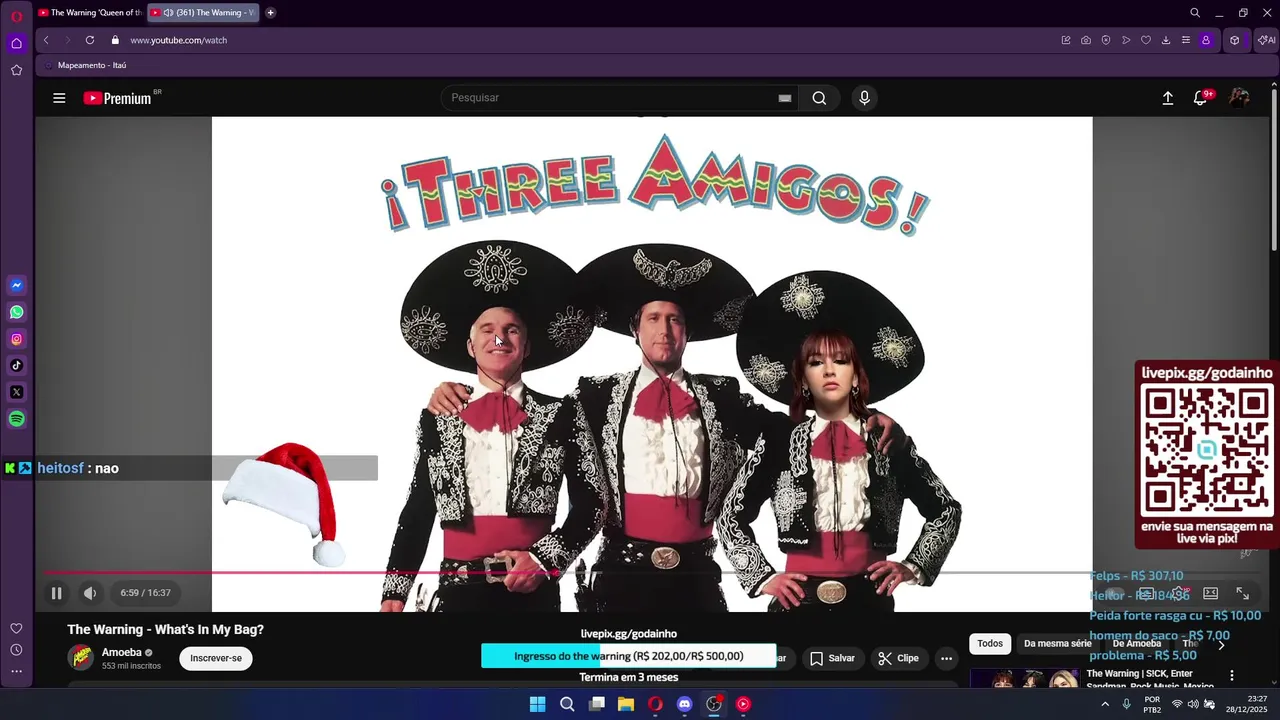This screenshot has height=720, width=1280.
Task: Open more actions three-dot button
Action: click(946, 658)
